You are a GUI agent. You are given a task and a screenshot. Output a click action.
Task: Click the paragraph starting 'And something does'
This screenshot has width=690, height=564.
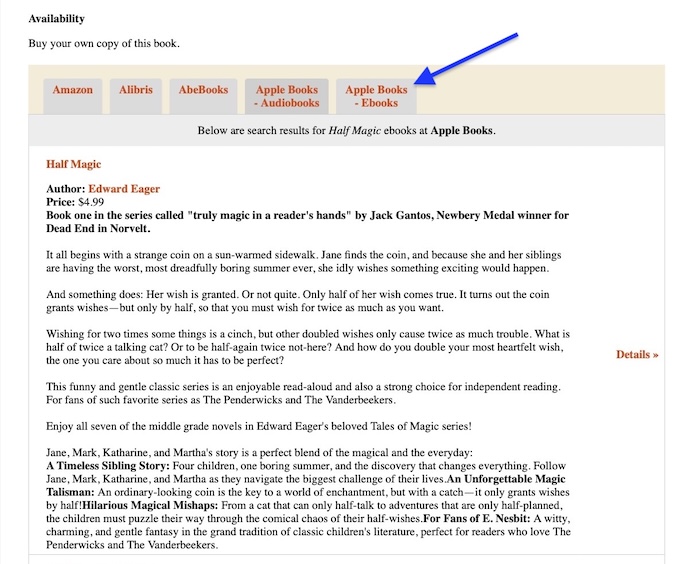point(297,301)
